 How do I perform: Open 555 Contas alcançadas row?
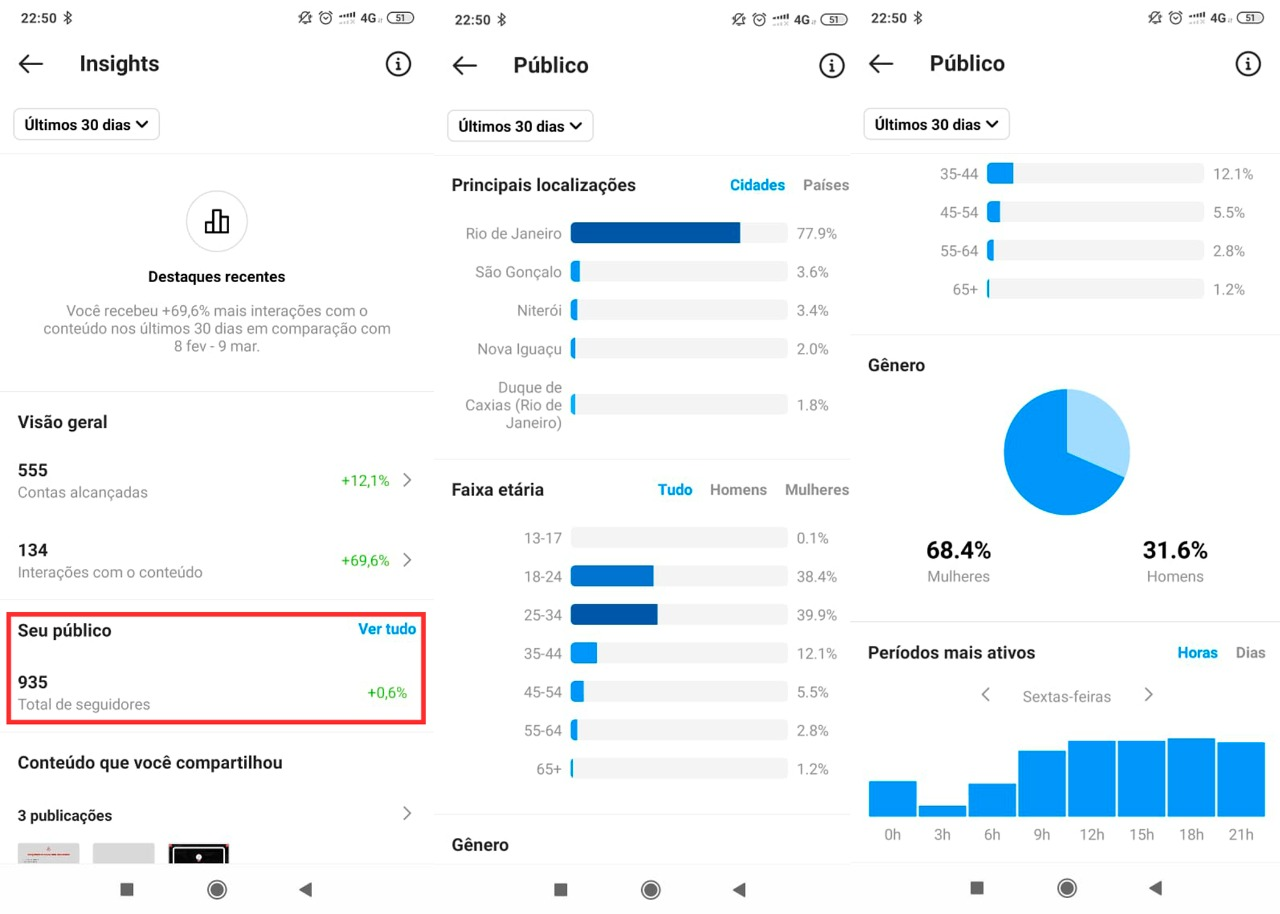point(217,480)
